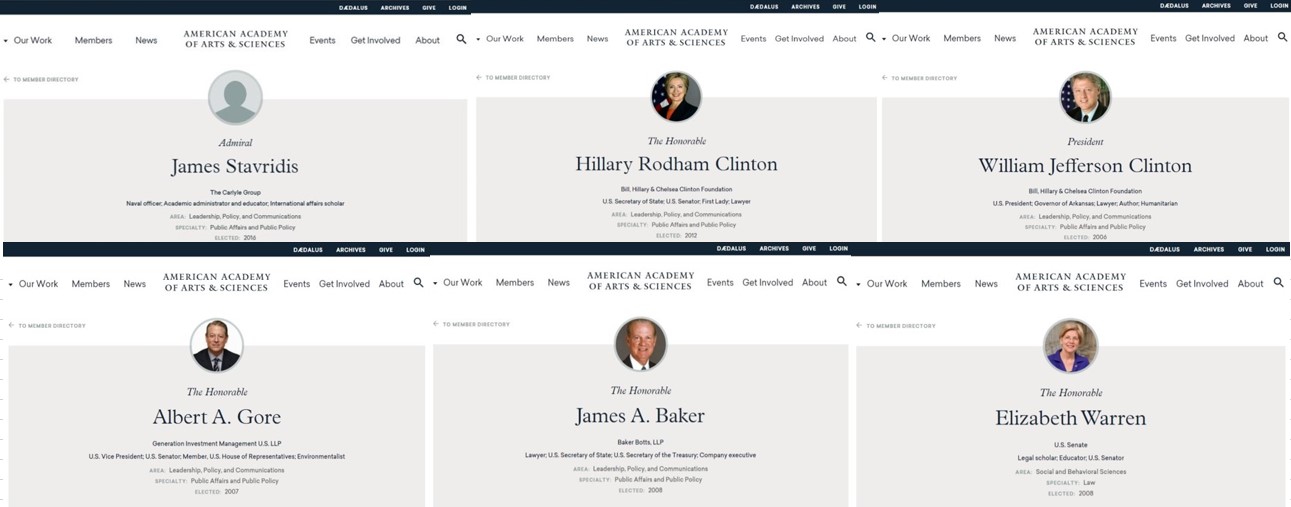The width and height of the screenshot is (1291, 507).
Task: Click Academy logo on Elizabeth Warren page
Action: coord(1070,282)
